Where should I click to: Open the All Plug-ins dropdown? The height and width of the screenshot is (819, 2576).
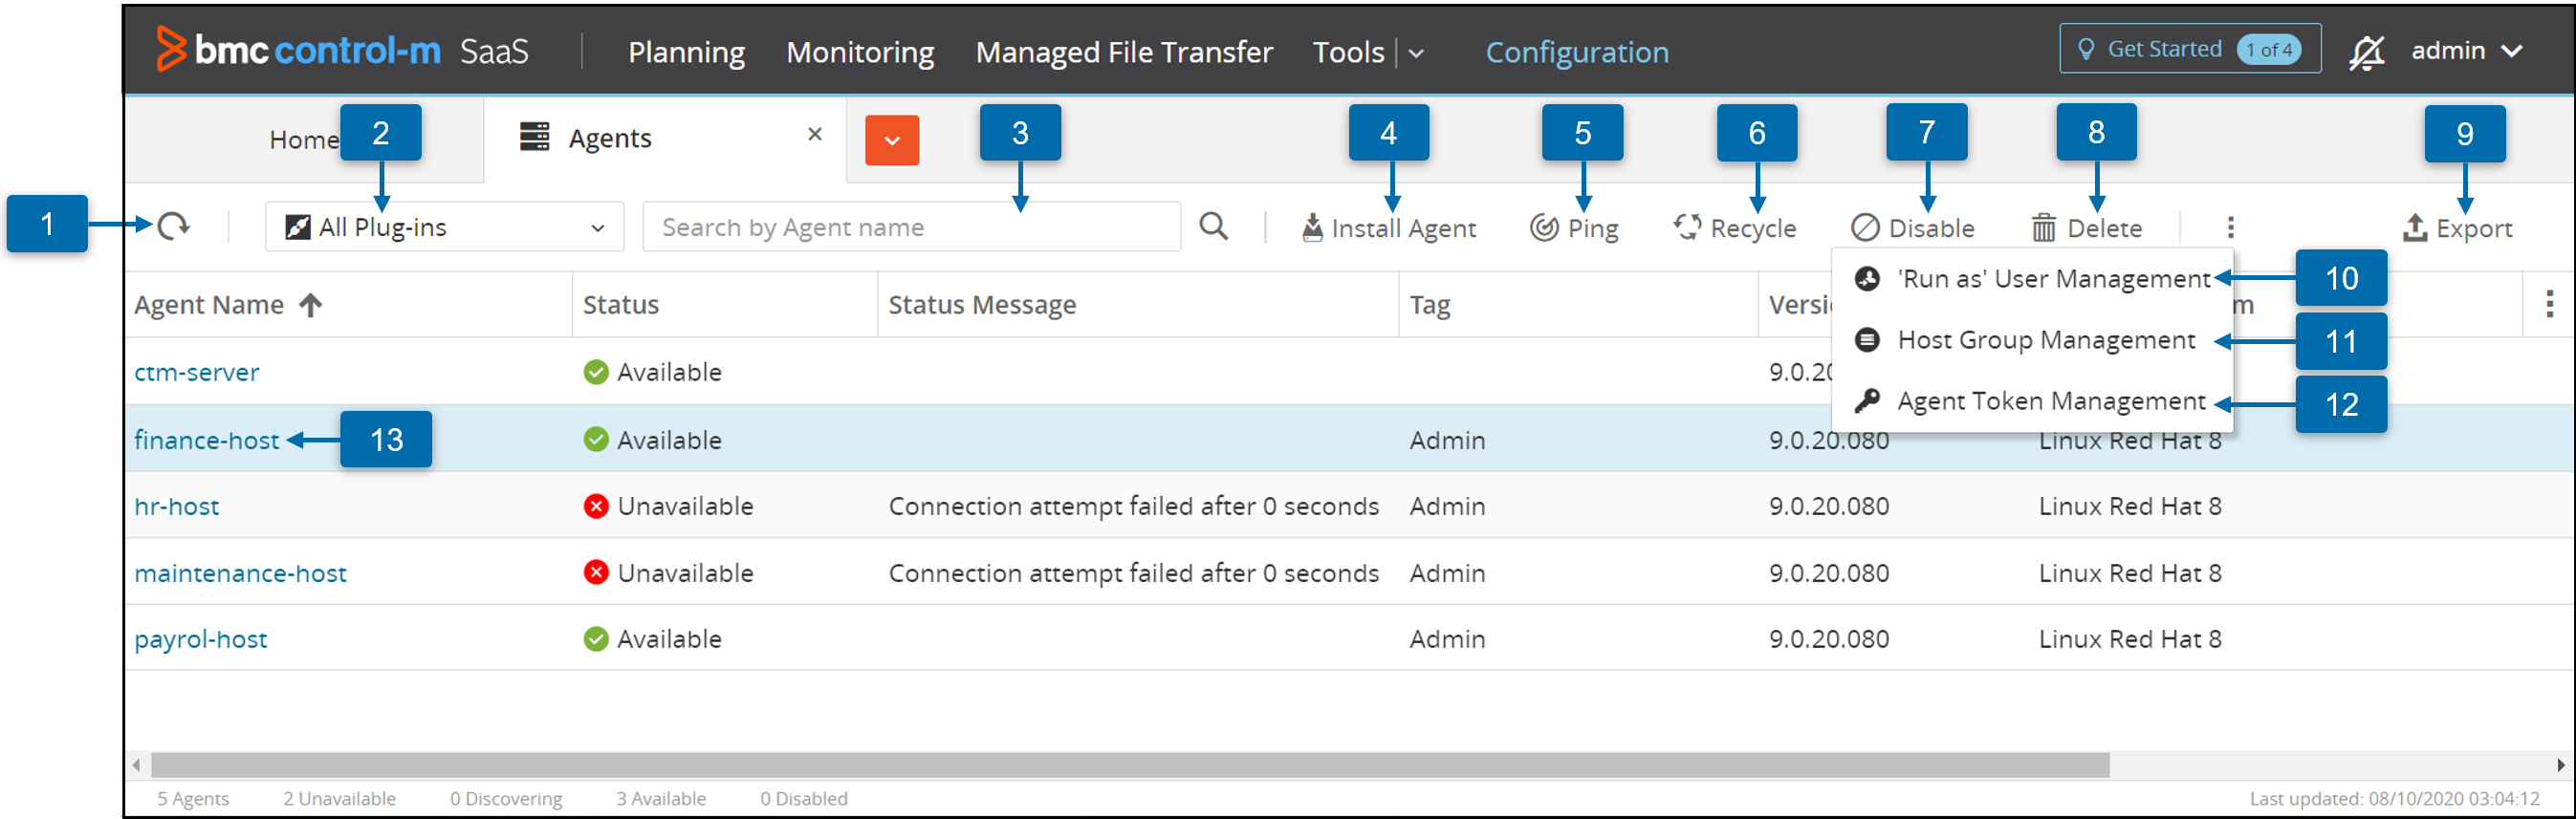click(x=444, y=227)
